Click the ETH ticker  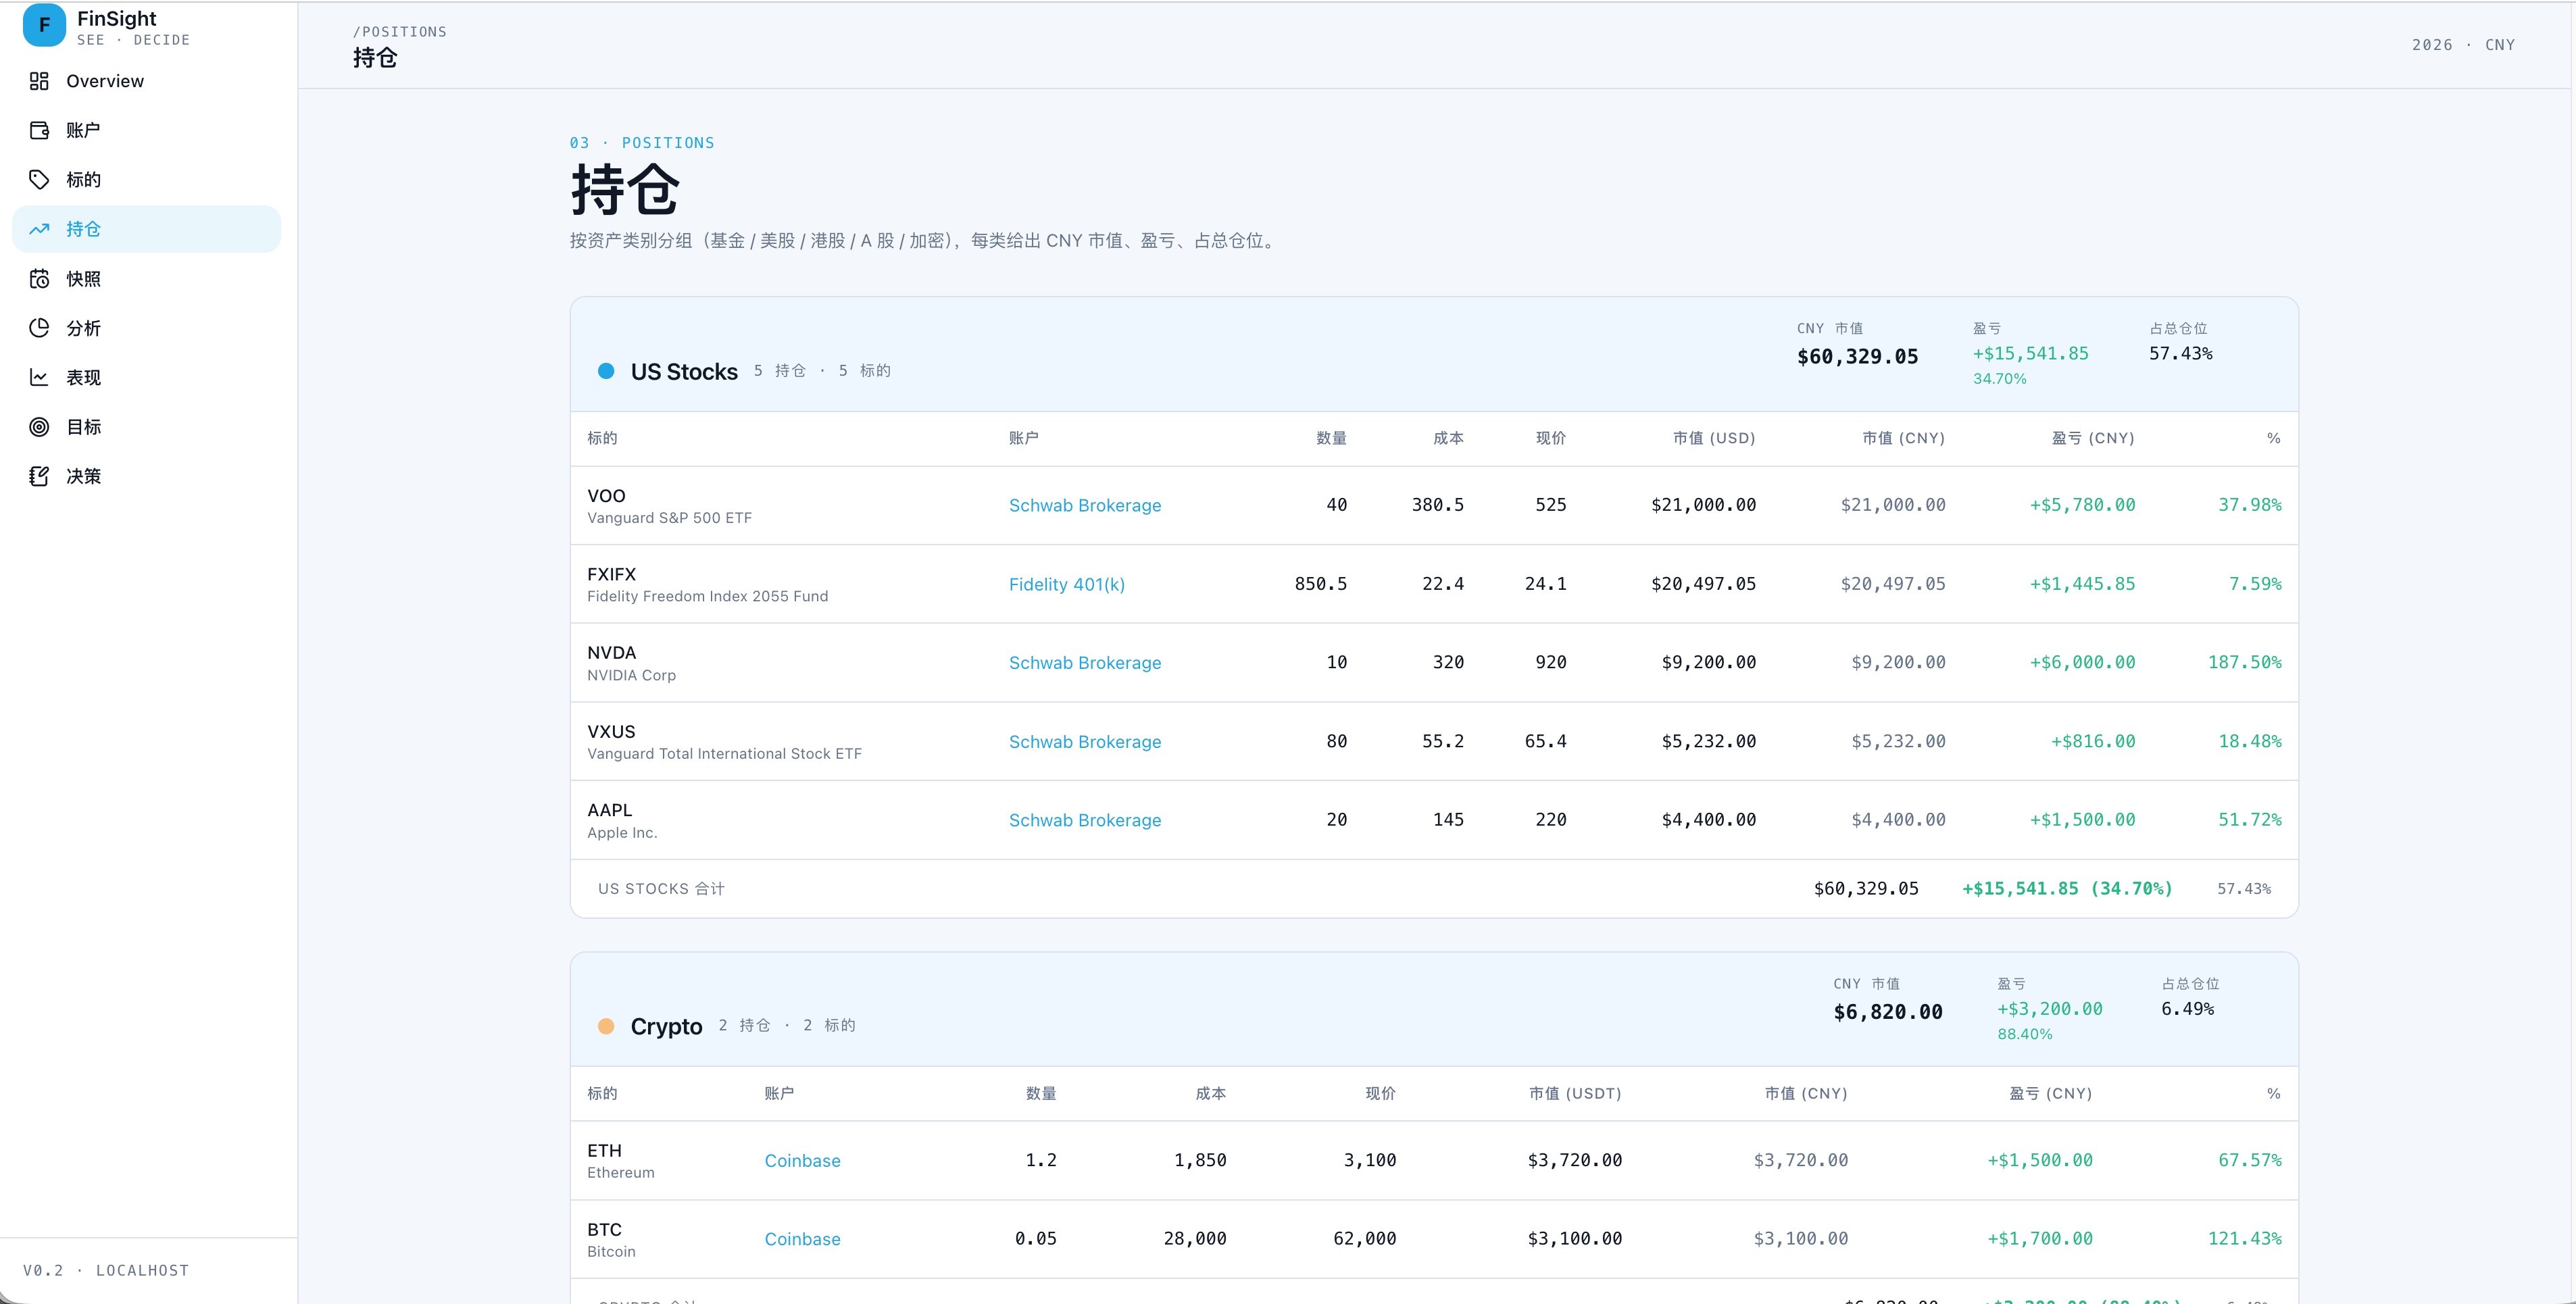pos(604,1151)
